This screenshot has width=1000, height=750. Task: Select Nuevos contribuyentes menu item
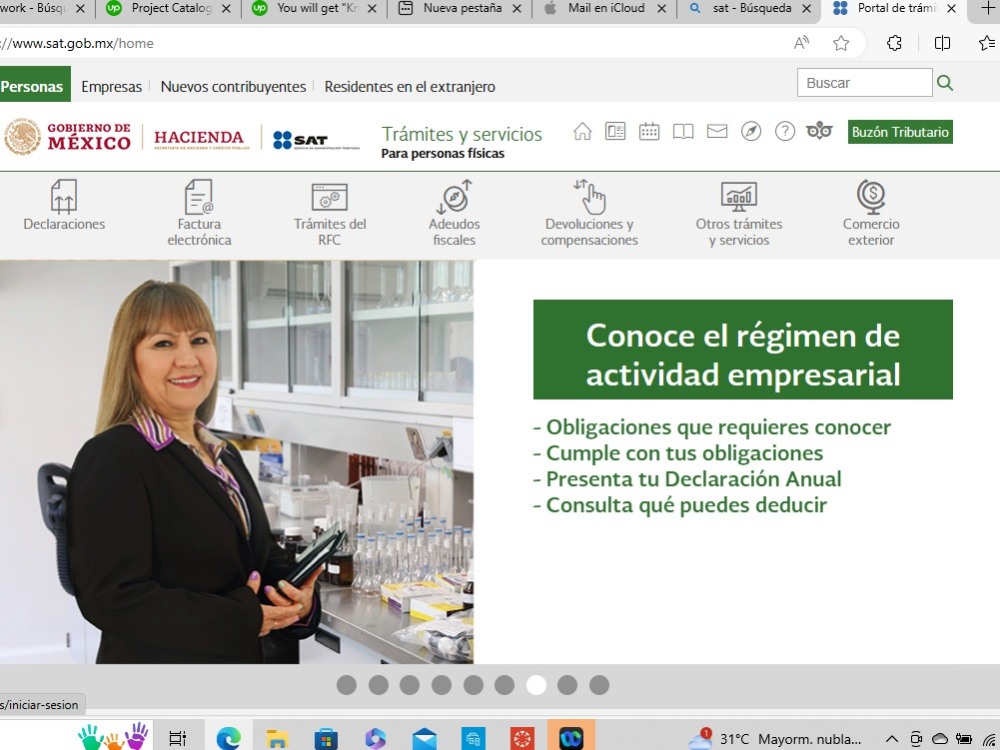(233, 87)
